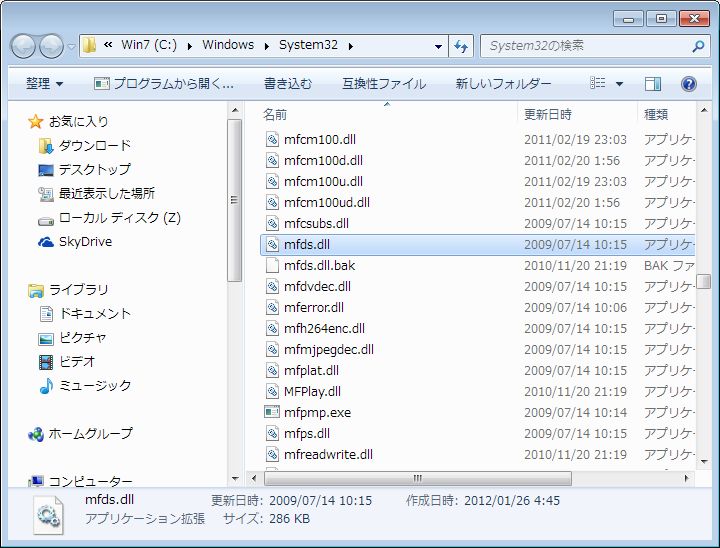
Task: Click 書き込む in toolbar
Action: click(x=288, y=84)
